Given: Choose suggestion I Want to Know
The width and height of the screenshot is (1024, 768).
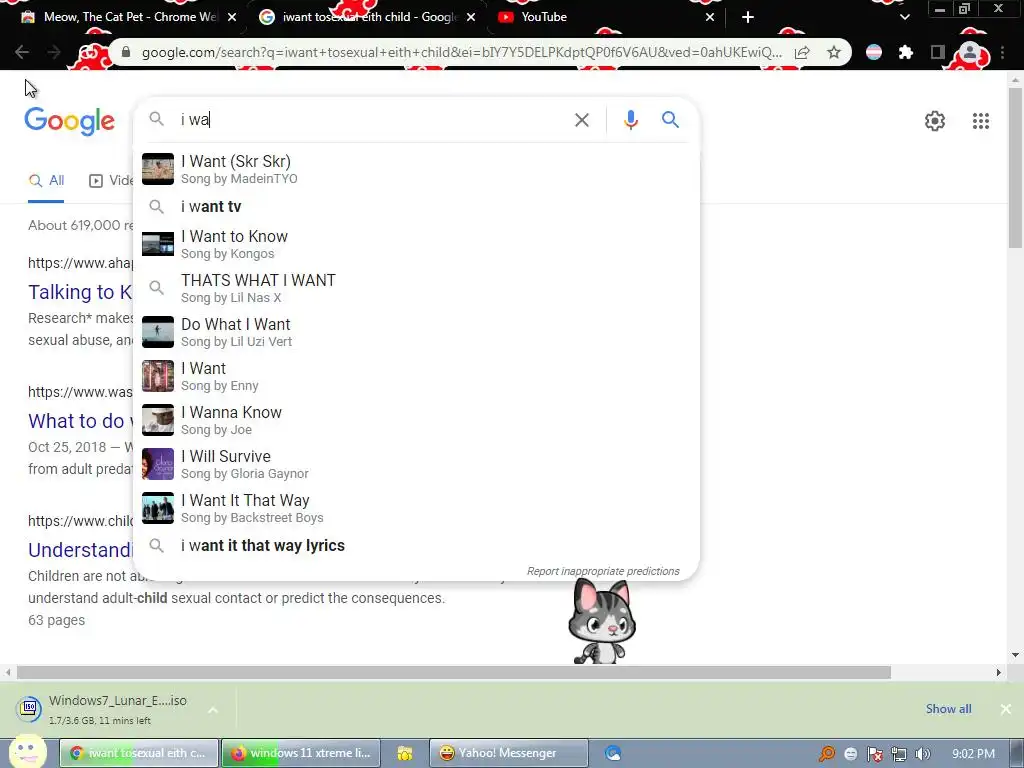Looking at the screenshot, I should coord(416,244).
